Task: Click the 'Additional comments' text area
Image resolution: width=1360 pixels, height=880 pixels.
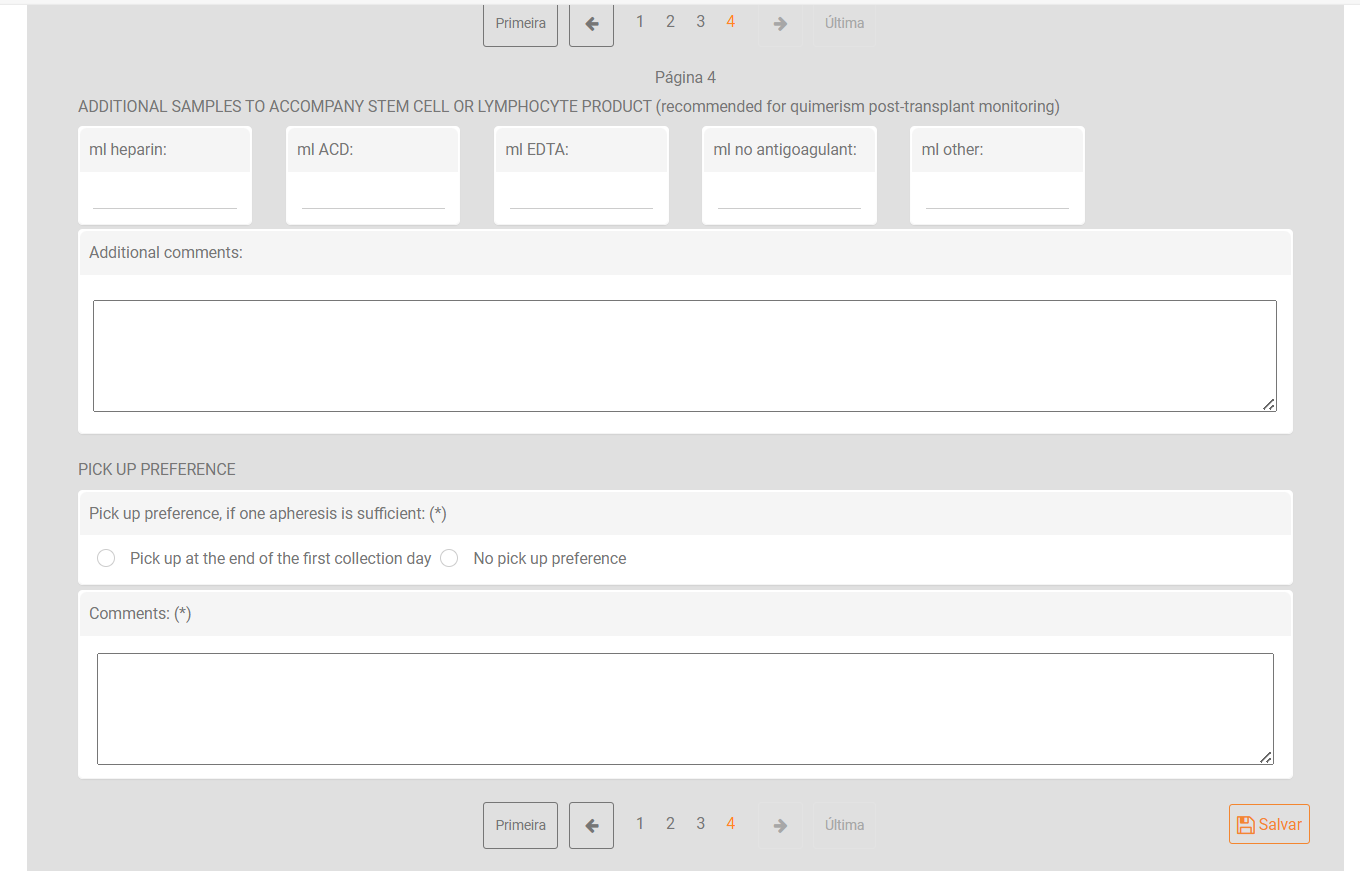Action: pyautogui.click(x=684, y=356)
